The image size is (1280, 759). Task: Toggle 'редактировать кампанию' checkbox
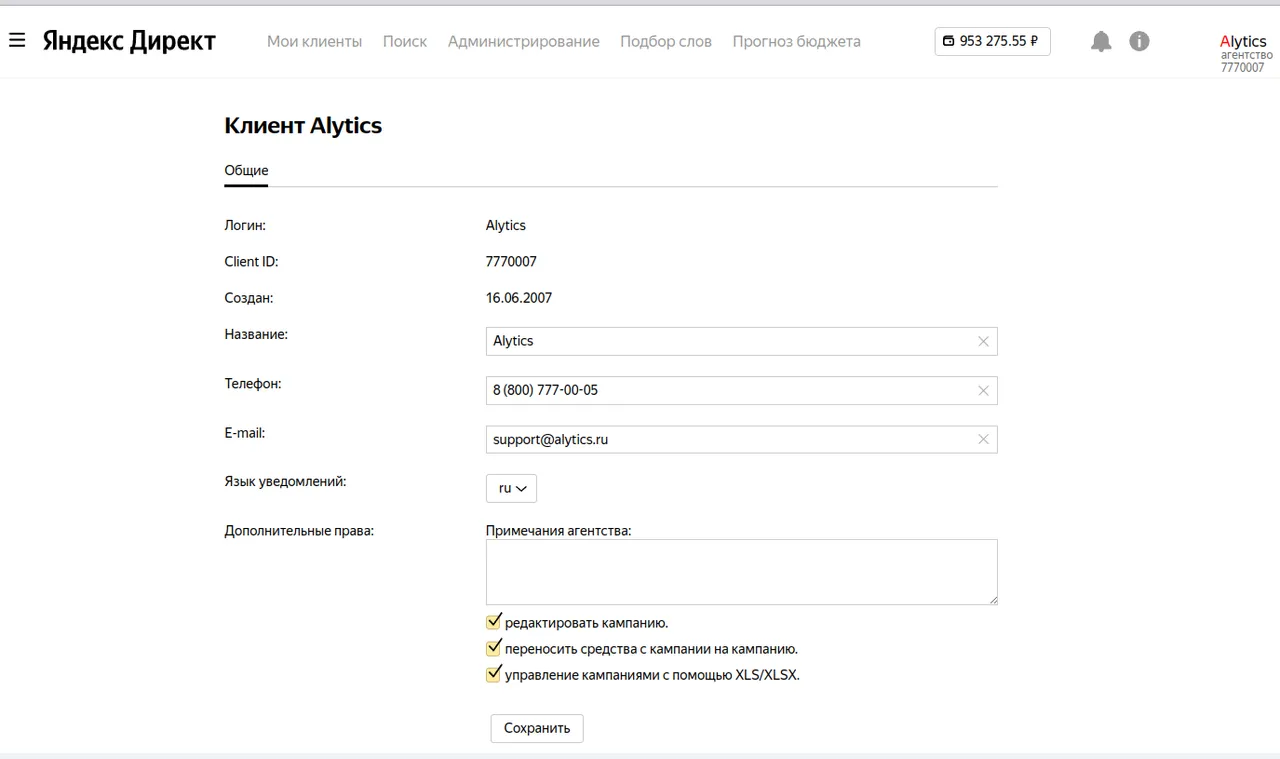pos(493,622)
